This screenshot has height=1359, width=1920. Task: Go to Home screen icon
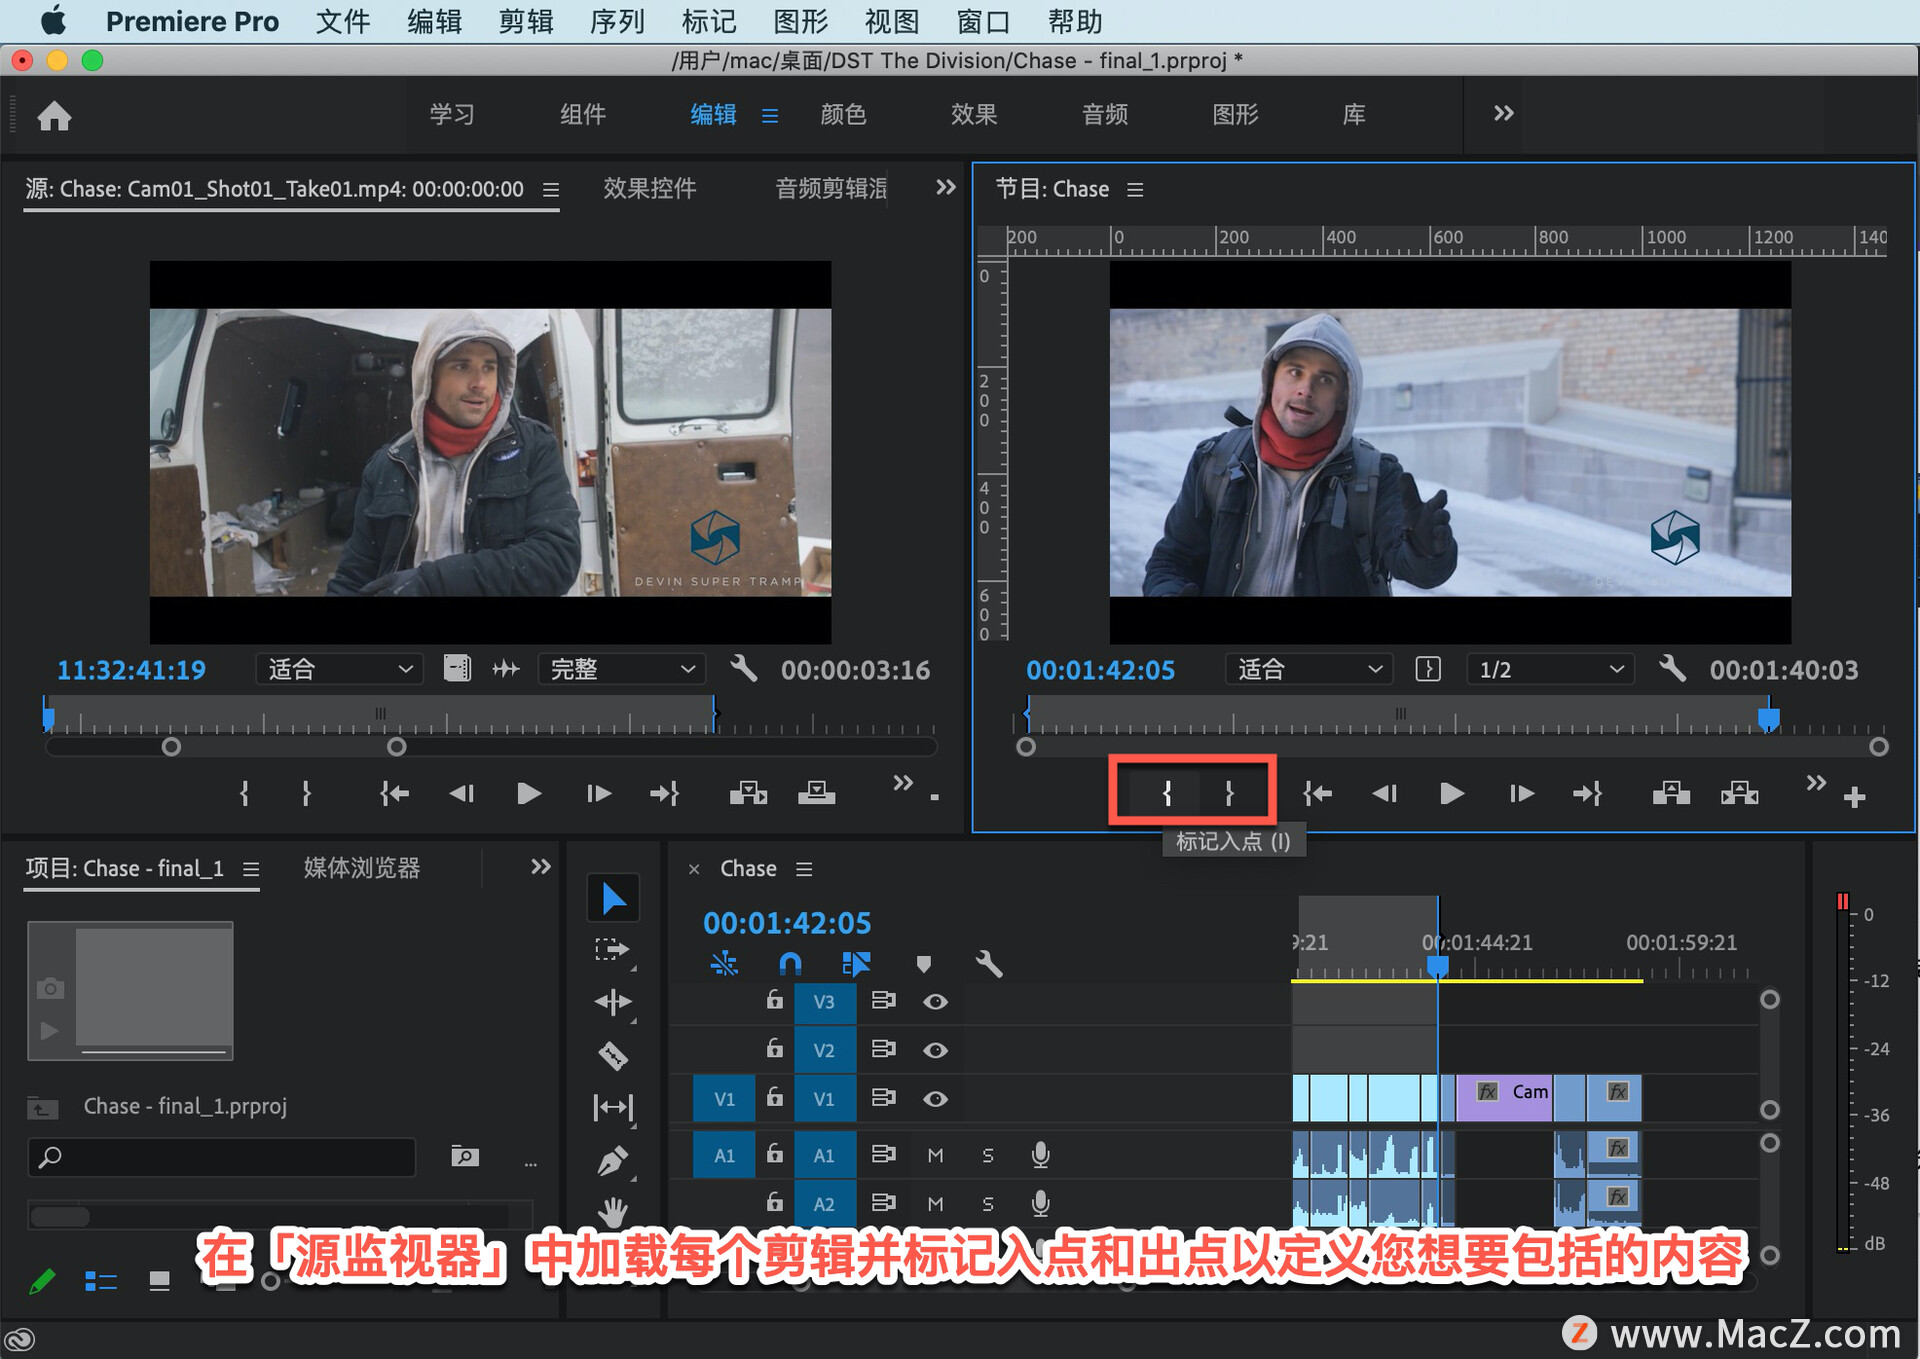coord(54,116)
